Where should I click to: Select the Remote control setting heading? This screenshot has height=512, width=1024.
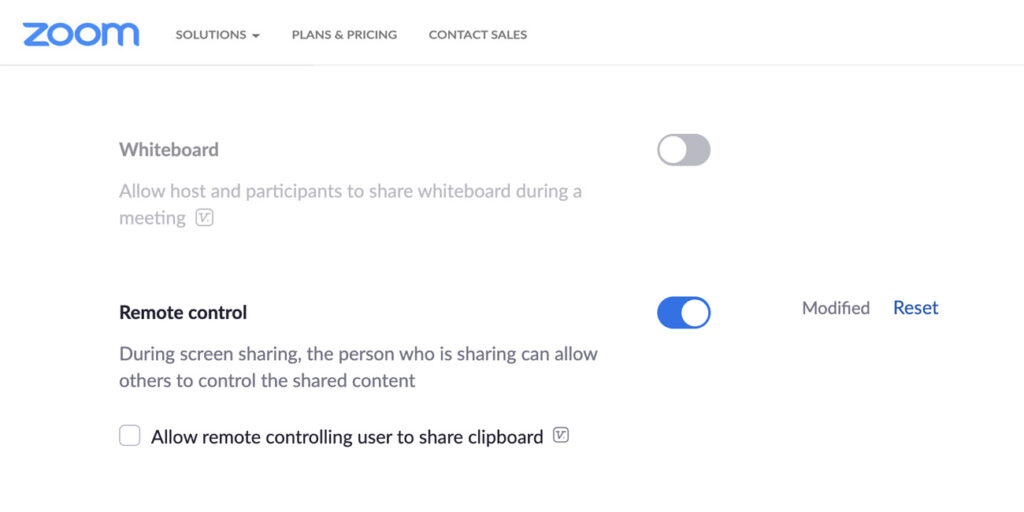183,312
